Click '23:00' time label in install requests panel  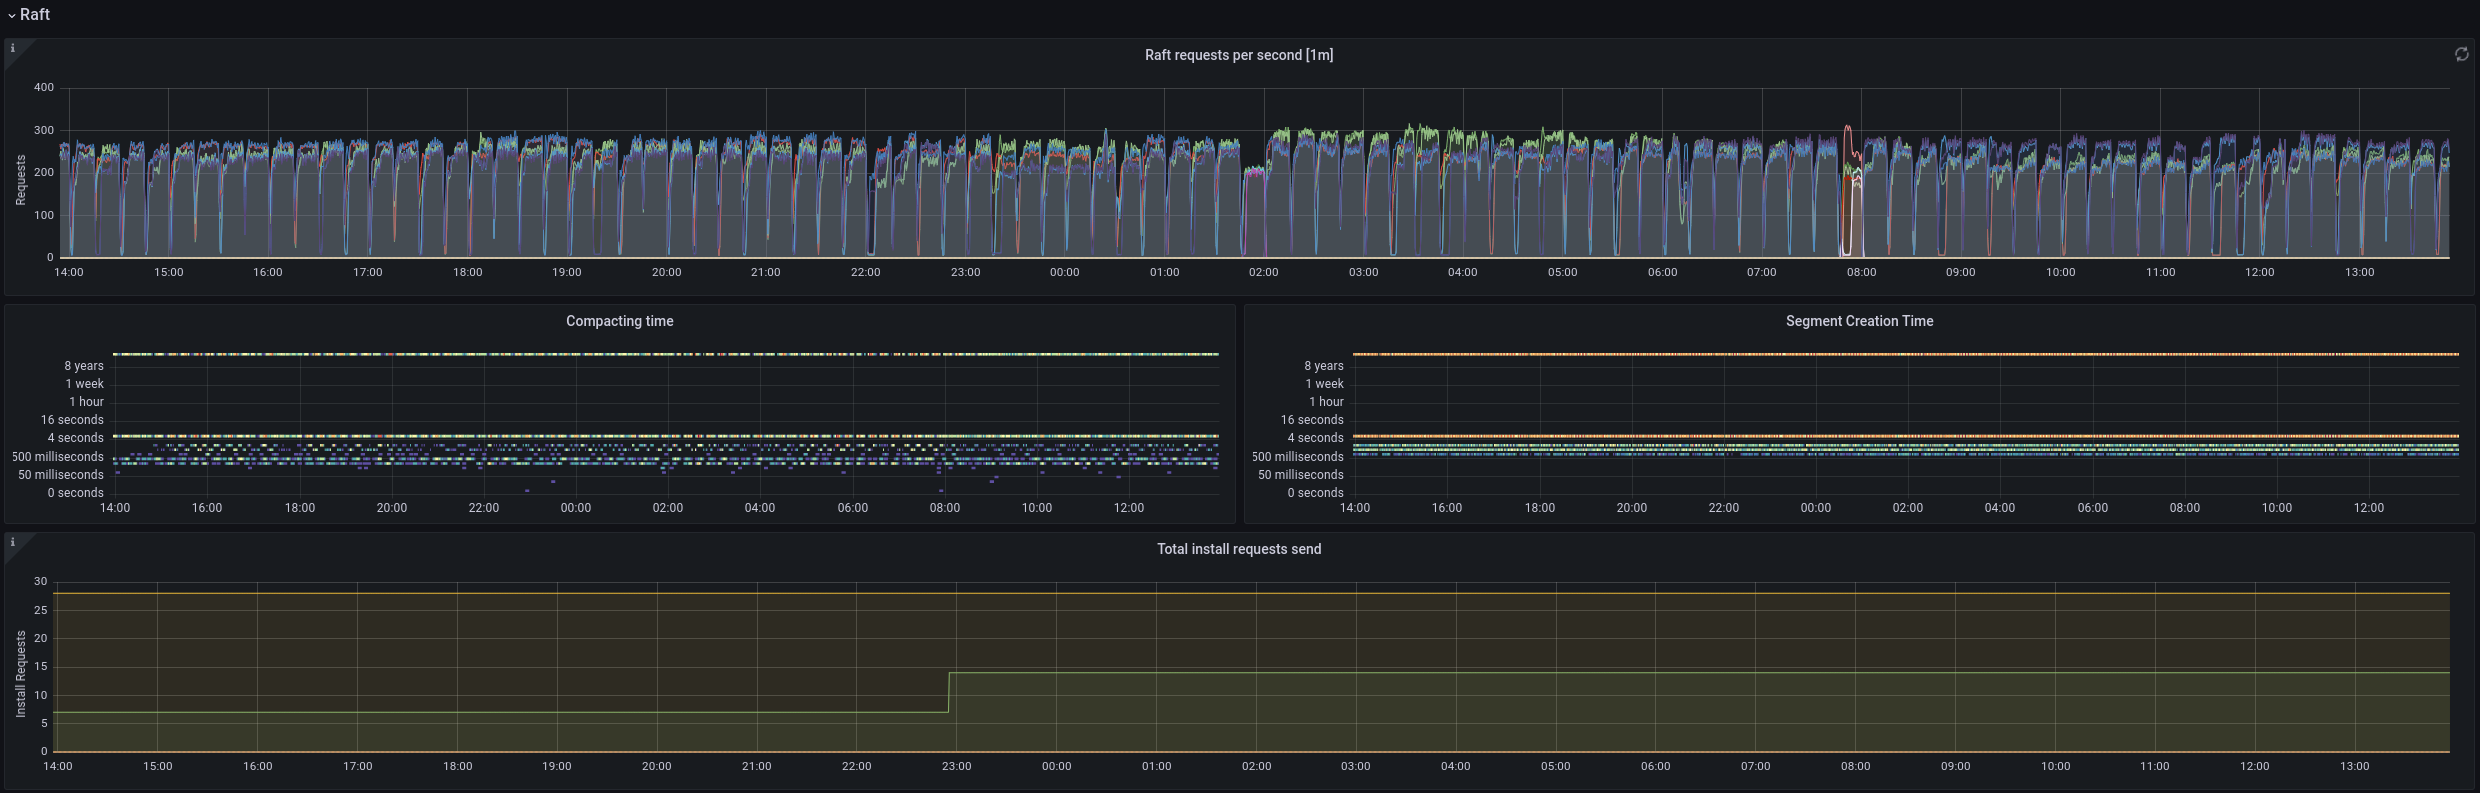[x=956, y=766]
